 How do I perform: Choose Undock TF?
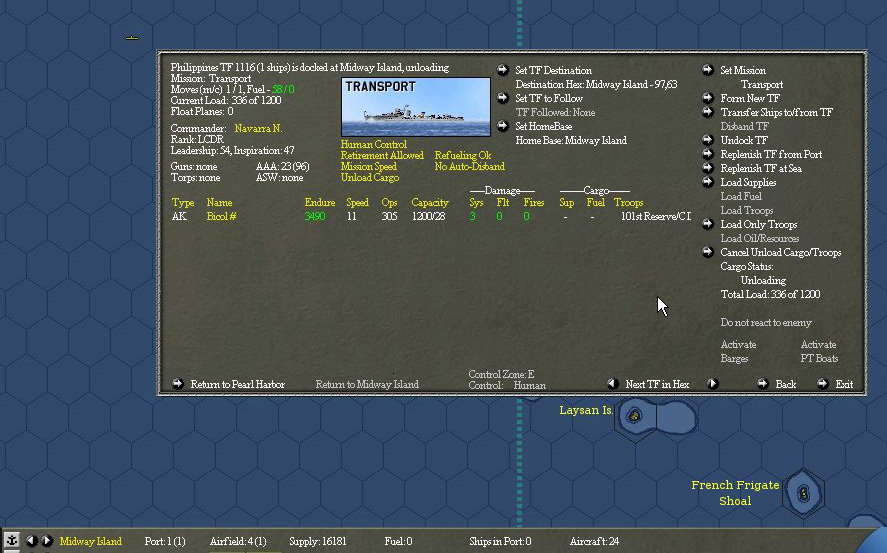(744, 140)
